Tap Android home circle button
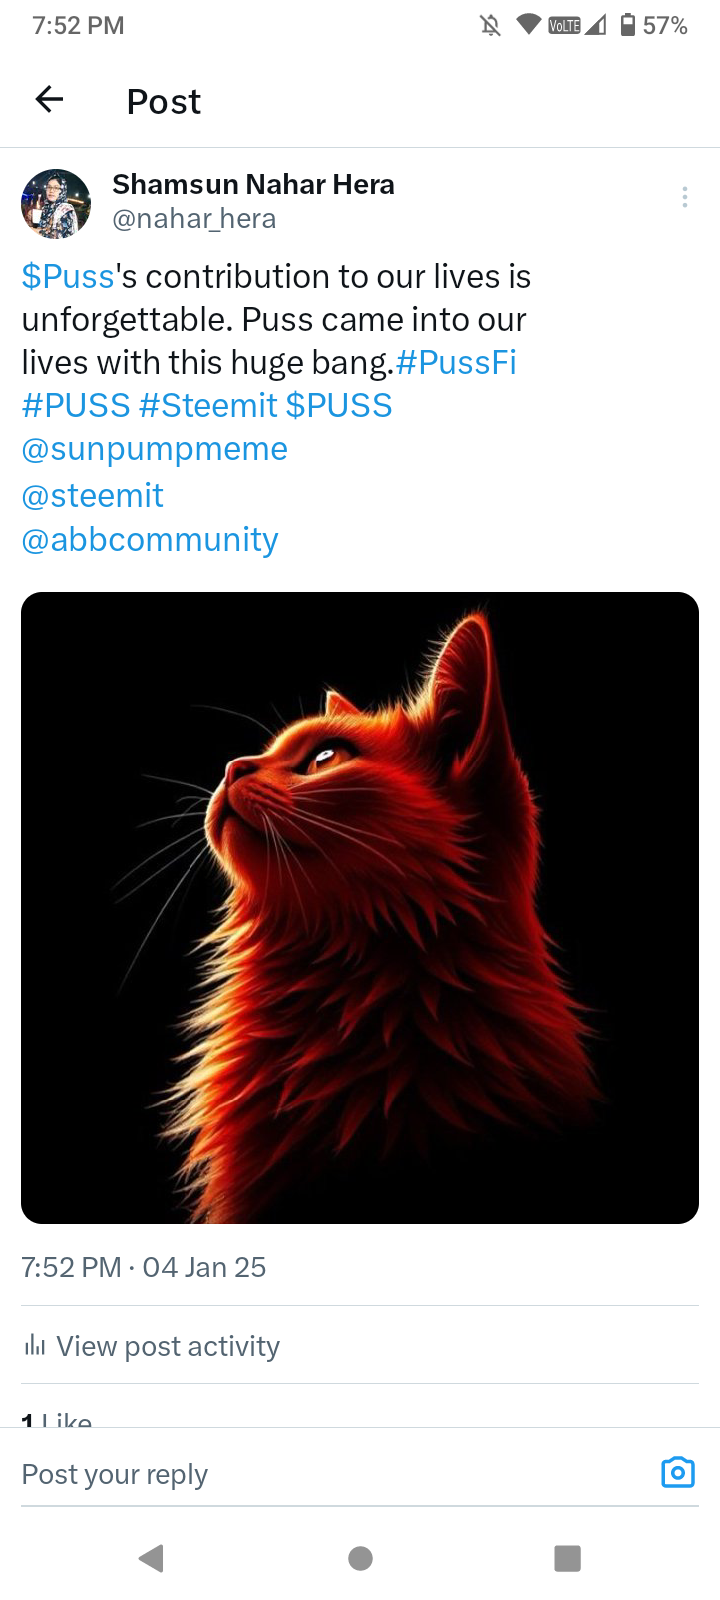The width and height of the screenshot is (720, 1600). 360,1557
